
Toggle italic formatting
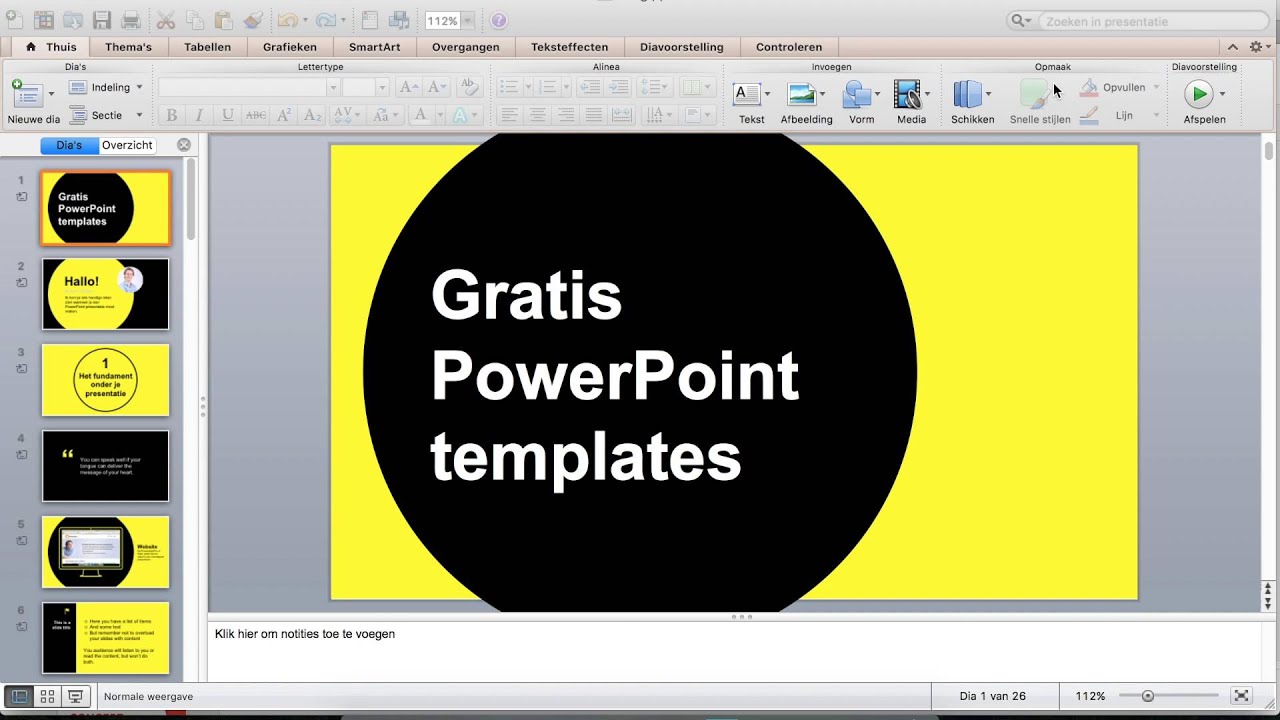click(x=199, y=115)
